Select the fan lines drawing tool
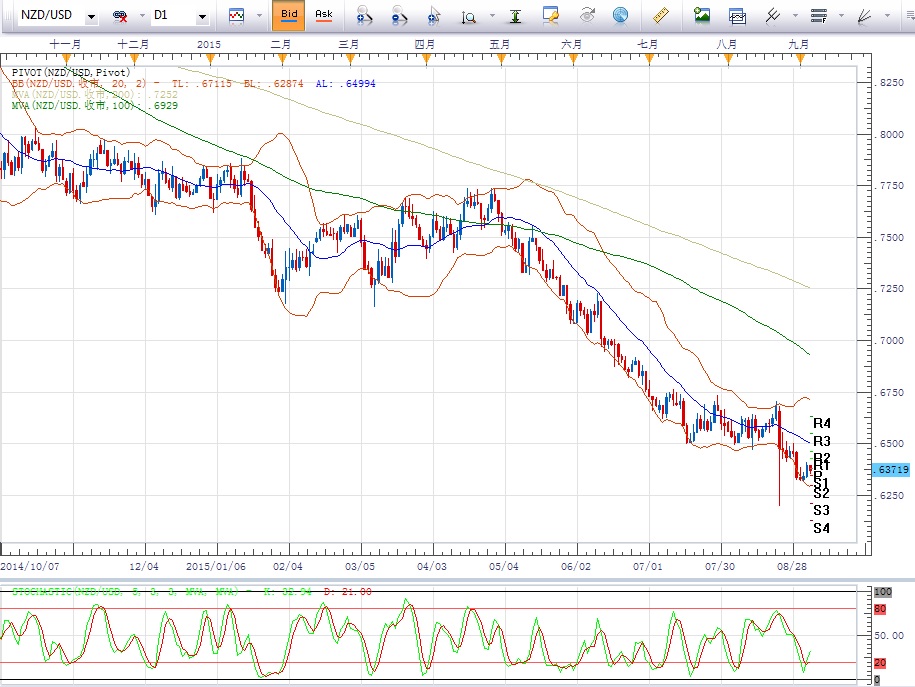 point(865,16)
